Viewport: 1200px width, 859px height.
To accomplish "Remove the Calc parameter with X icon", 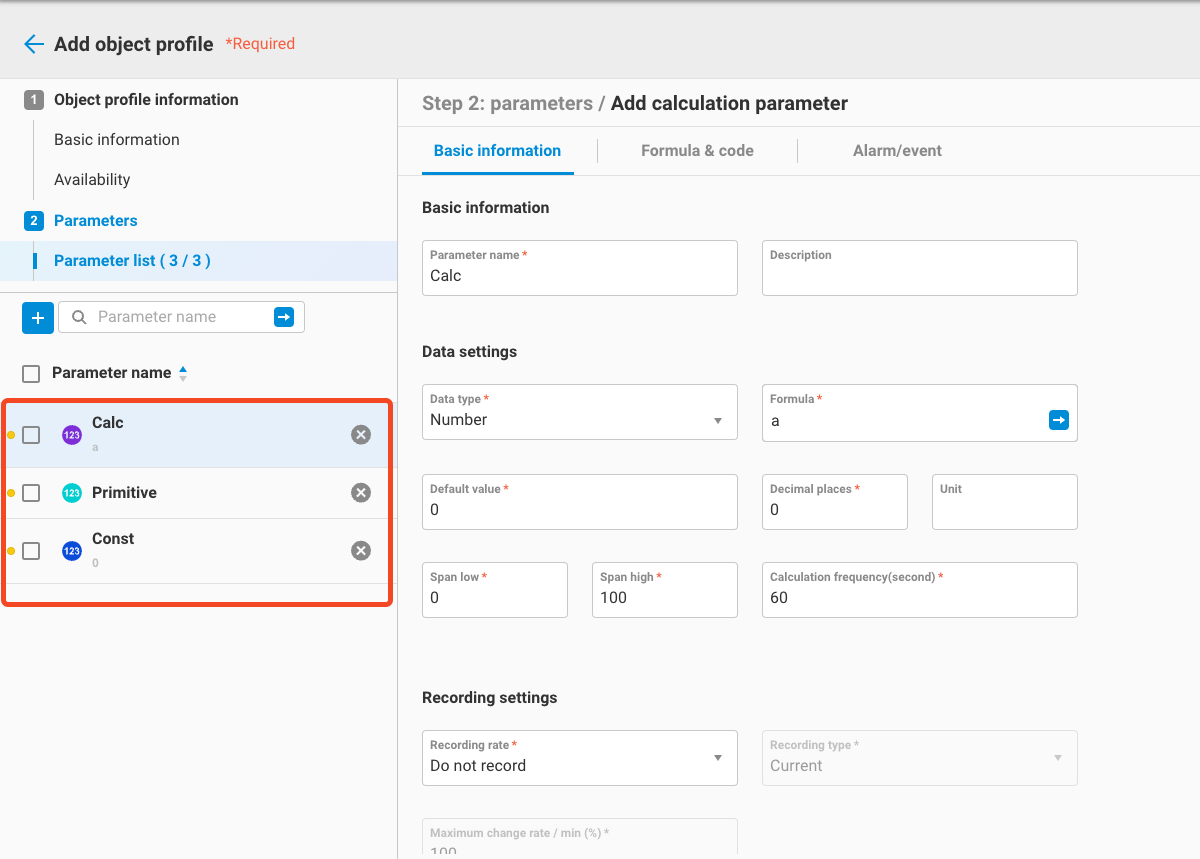I will point(361,434).
